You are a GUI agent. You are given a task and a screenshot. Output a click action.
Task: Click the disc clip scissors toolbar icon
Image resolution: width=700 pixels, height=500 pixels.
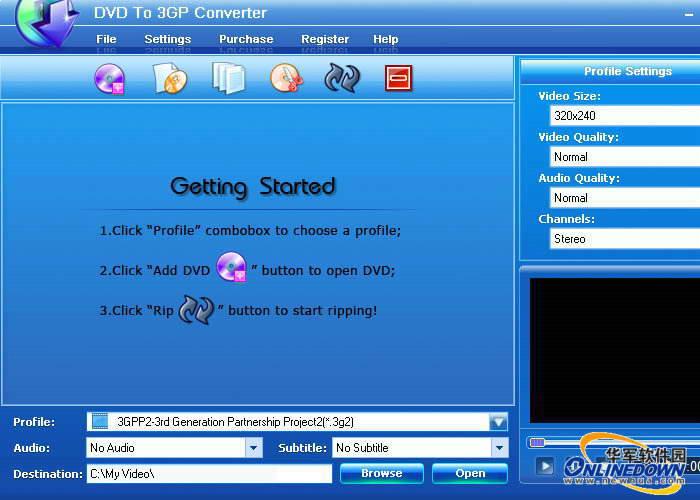[287, 78]
